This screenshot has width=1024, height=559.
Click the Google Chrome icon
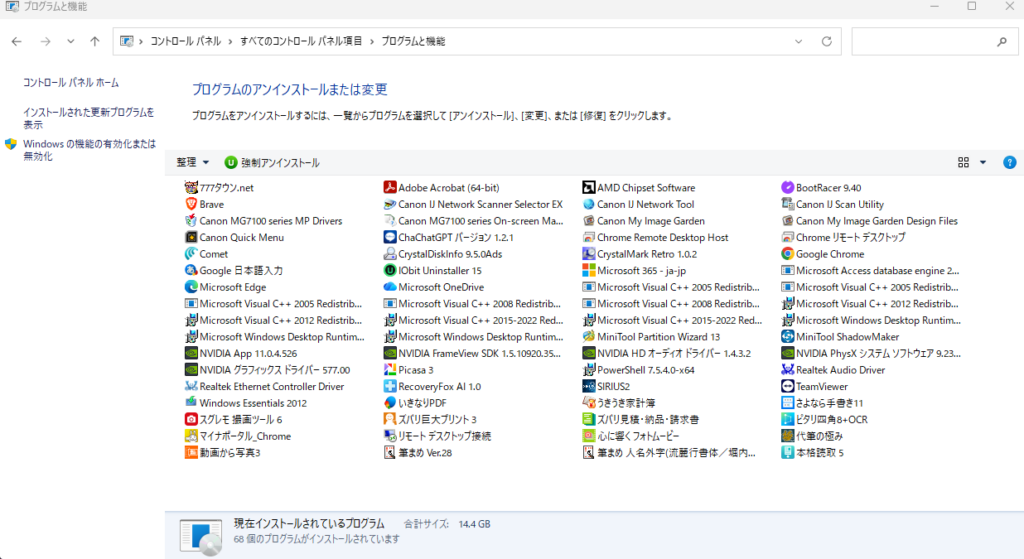(788, 254)
